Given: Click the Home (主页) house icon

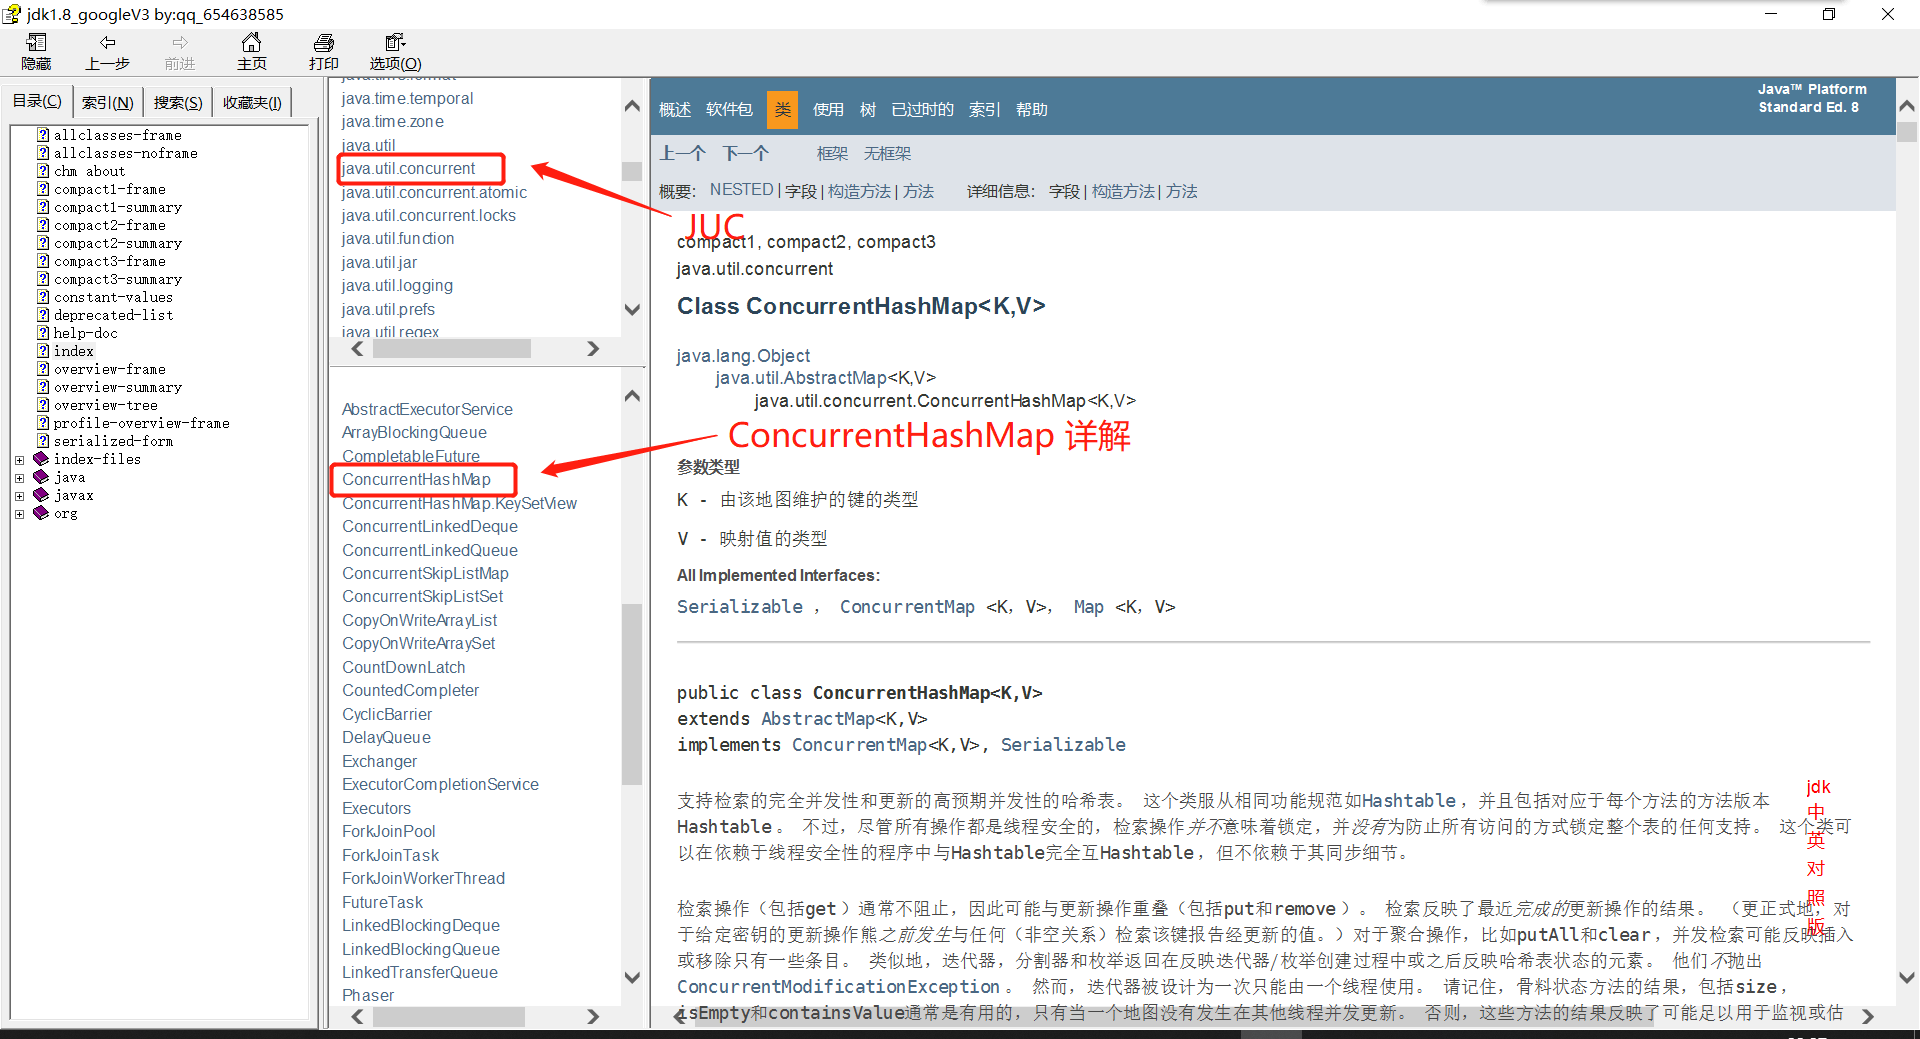Looking at the screenshot, I should pos(251,43).
